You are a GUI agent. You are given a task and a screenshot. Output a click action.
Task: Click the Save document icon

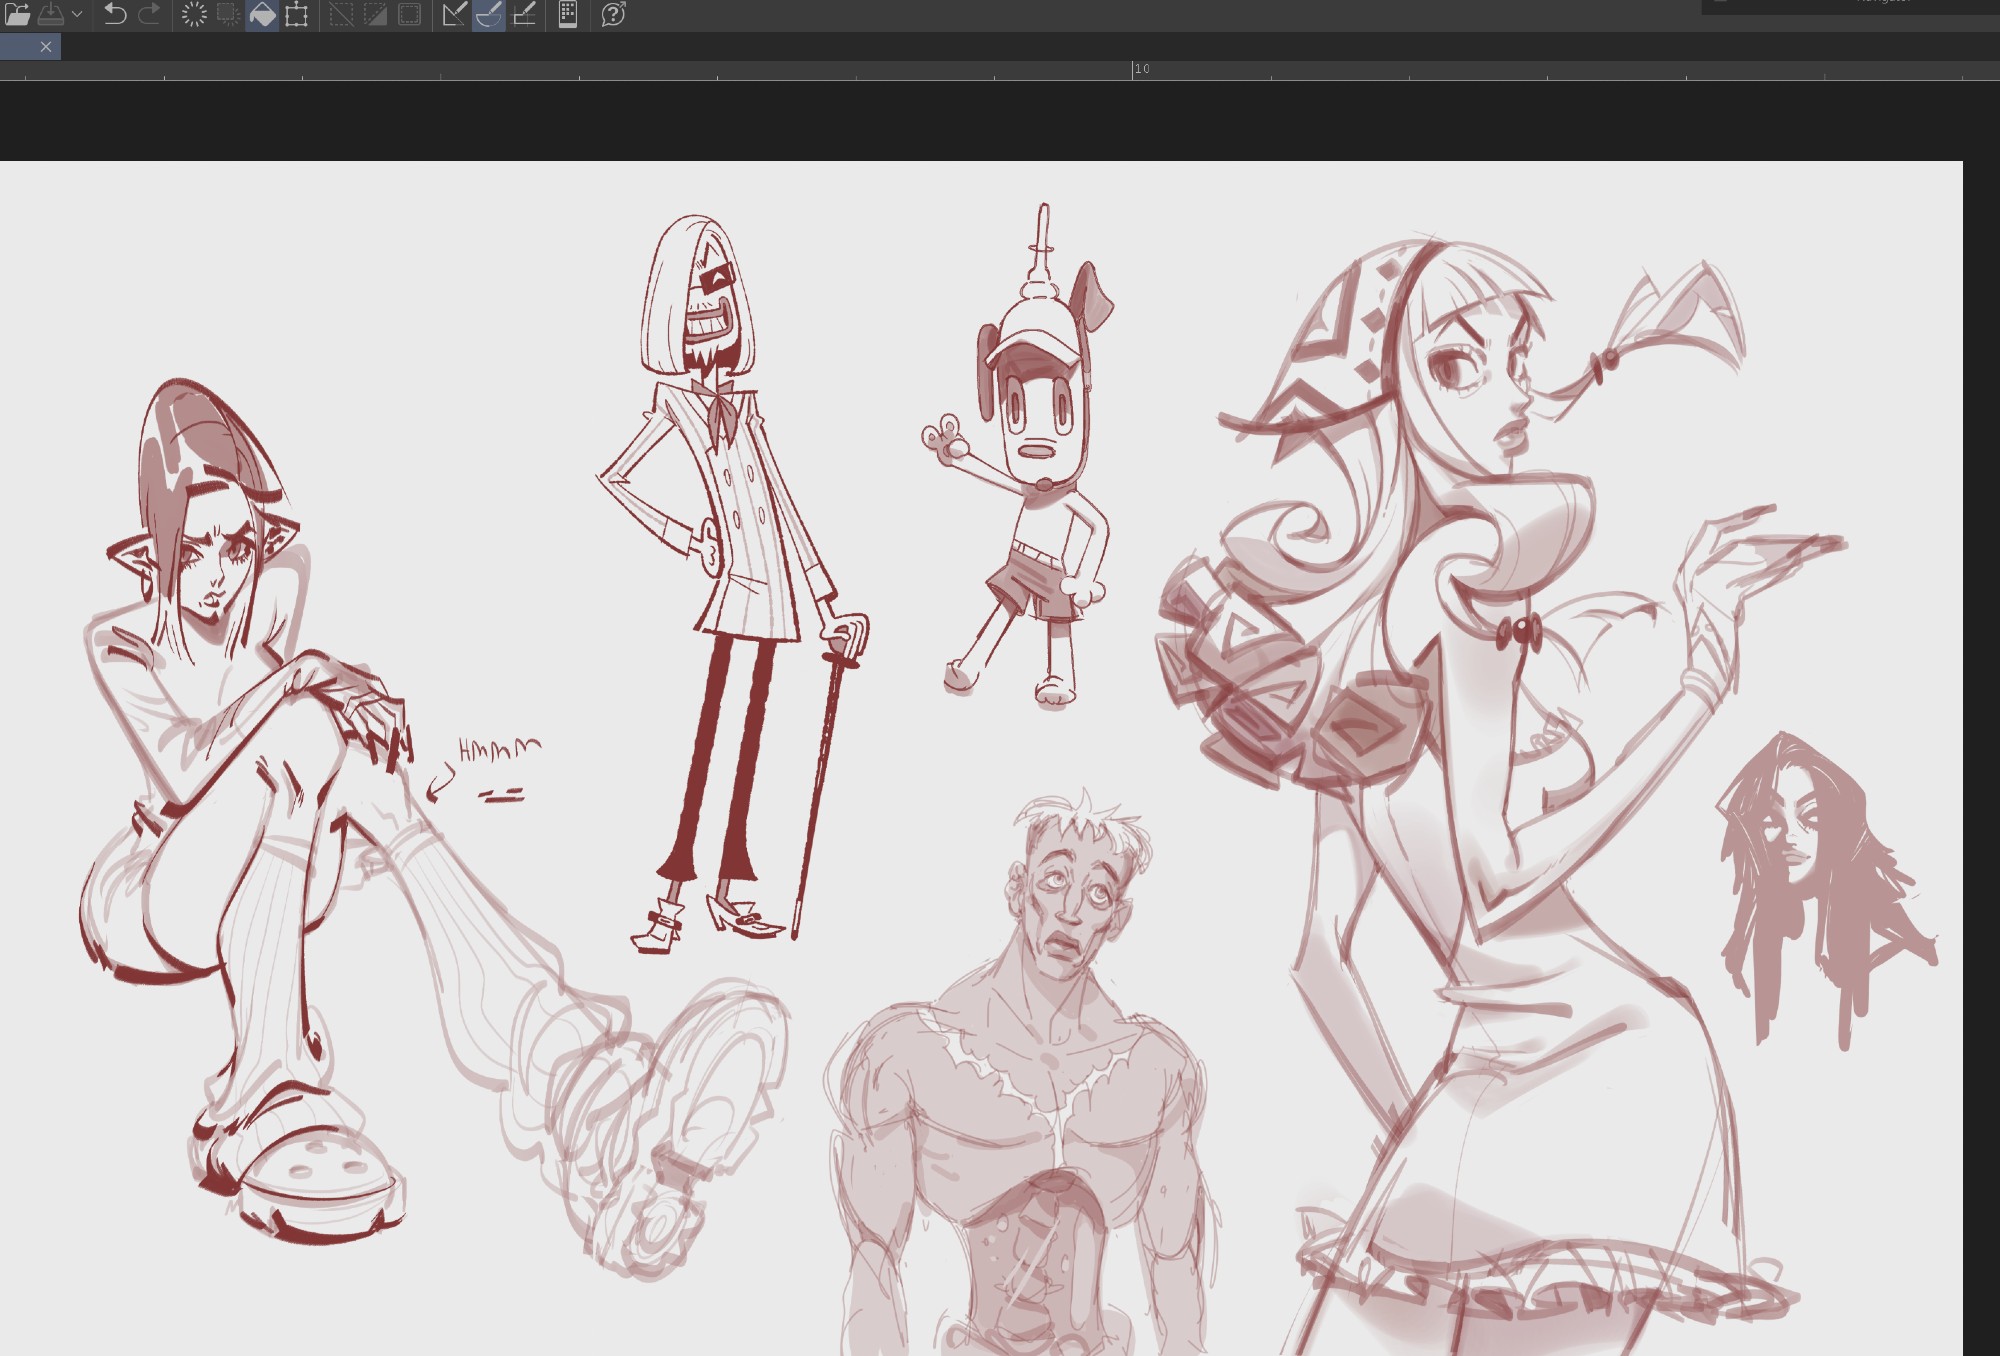[x=50, y=14]
